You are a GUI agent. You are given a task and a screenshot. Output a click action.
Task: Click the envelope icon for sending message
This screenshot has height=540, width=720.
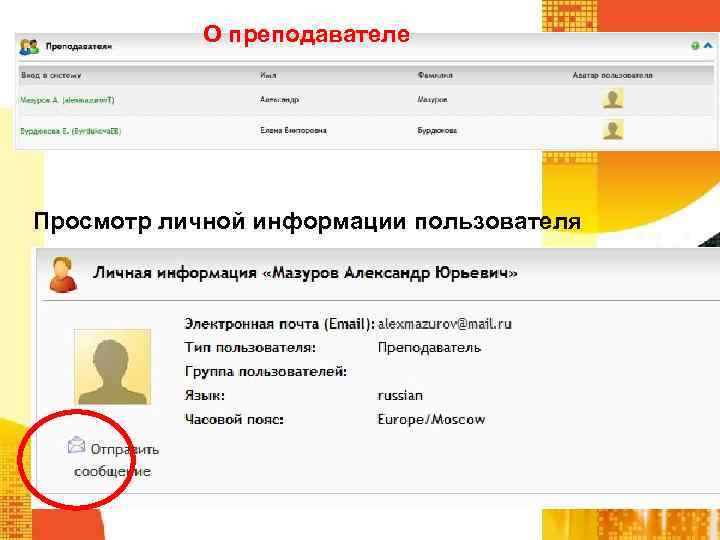click(76, 445)
